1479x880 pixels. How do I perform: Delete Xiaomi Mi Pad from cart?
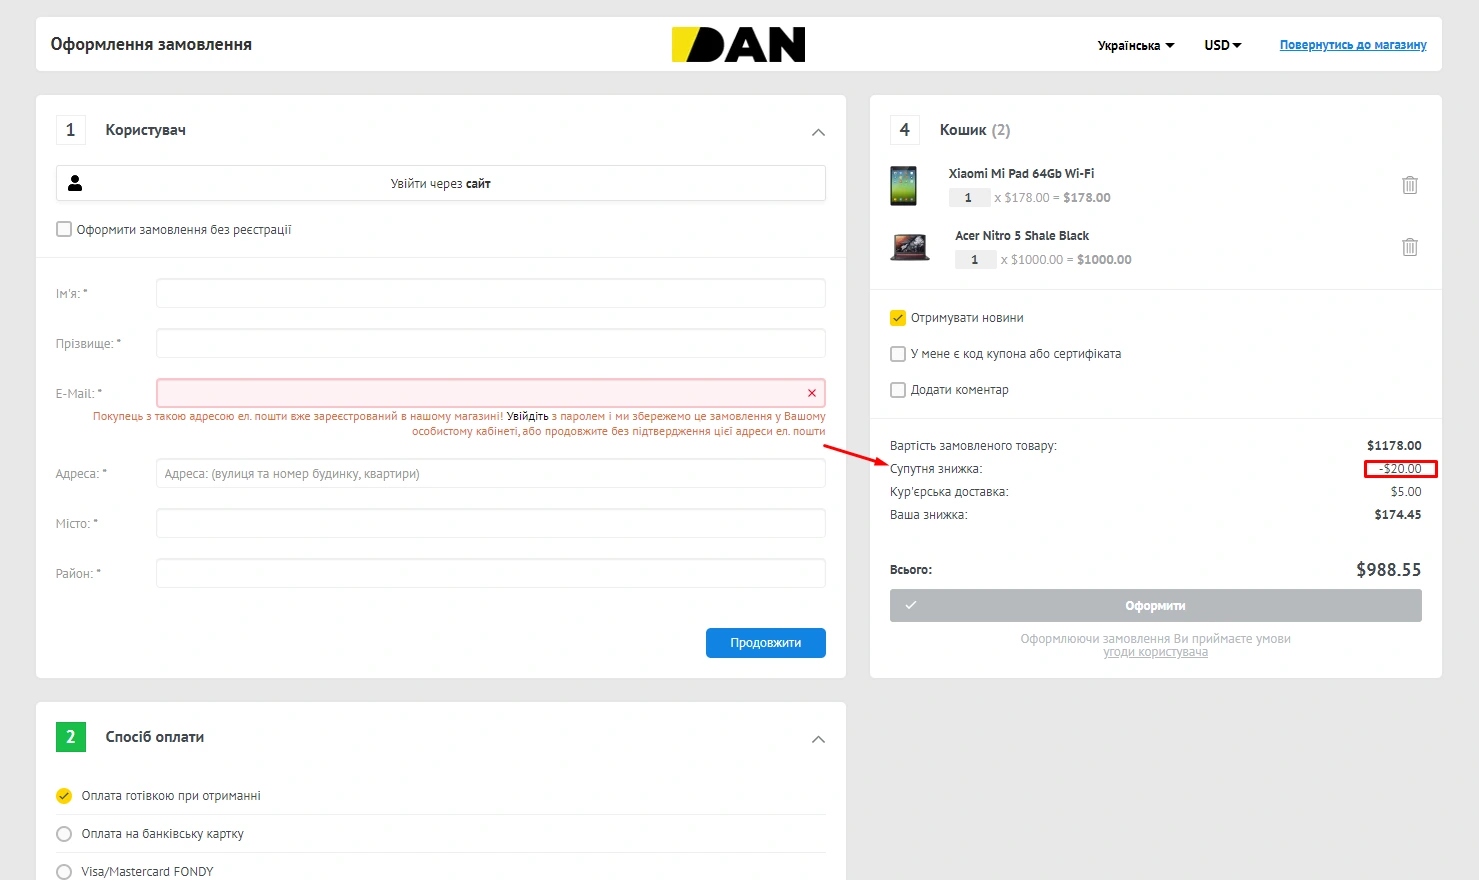click(1409, 185)
